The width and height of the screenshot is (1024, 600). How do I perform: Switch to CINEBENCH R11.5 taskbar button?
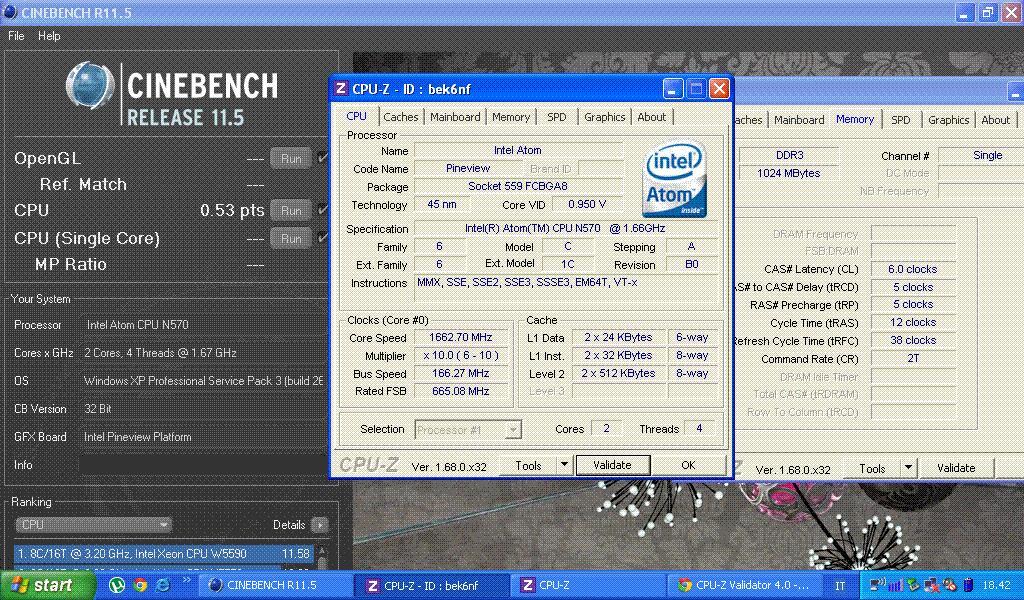pyautogui.click(x=274, y=585)
